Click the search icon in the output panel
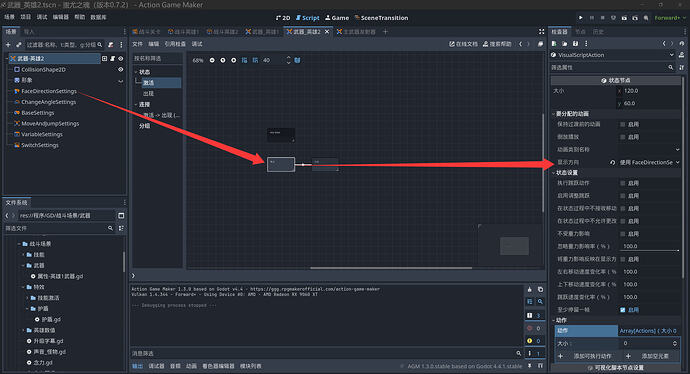690x374 pixels. click(540, 302)
